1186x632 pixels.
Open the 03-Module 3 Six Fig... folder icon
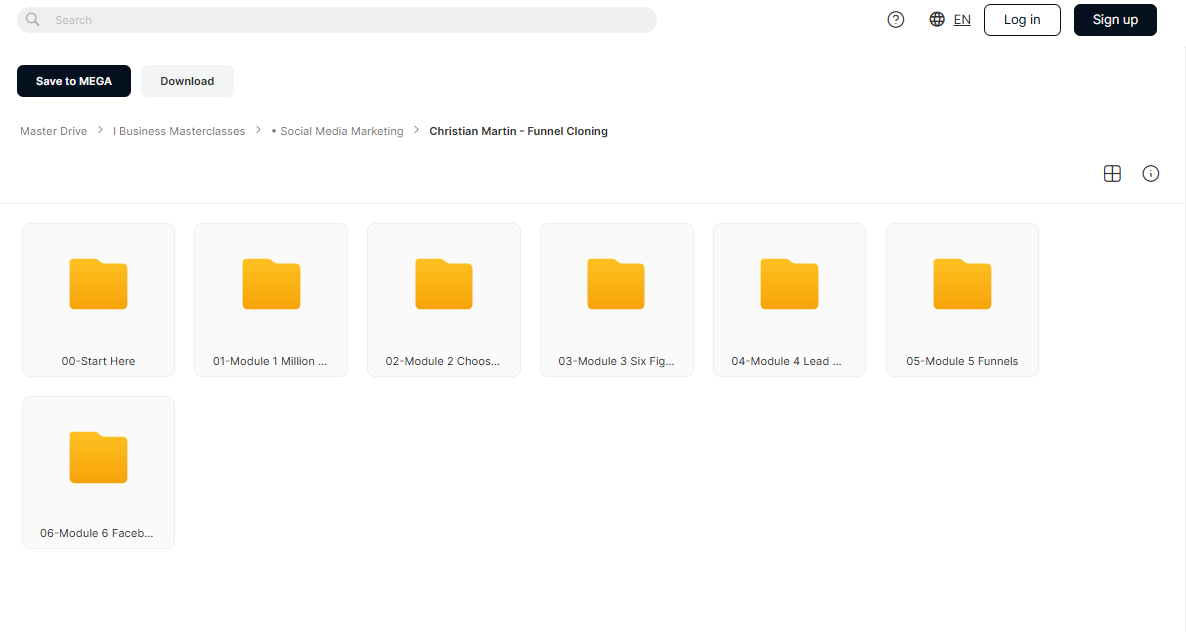tap(616, 284)
